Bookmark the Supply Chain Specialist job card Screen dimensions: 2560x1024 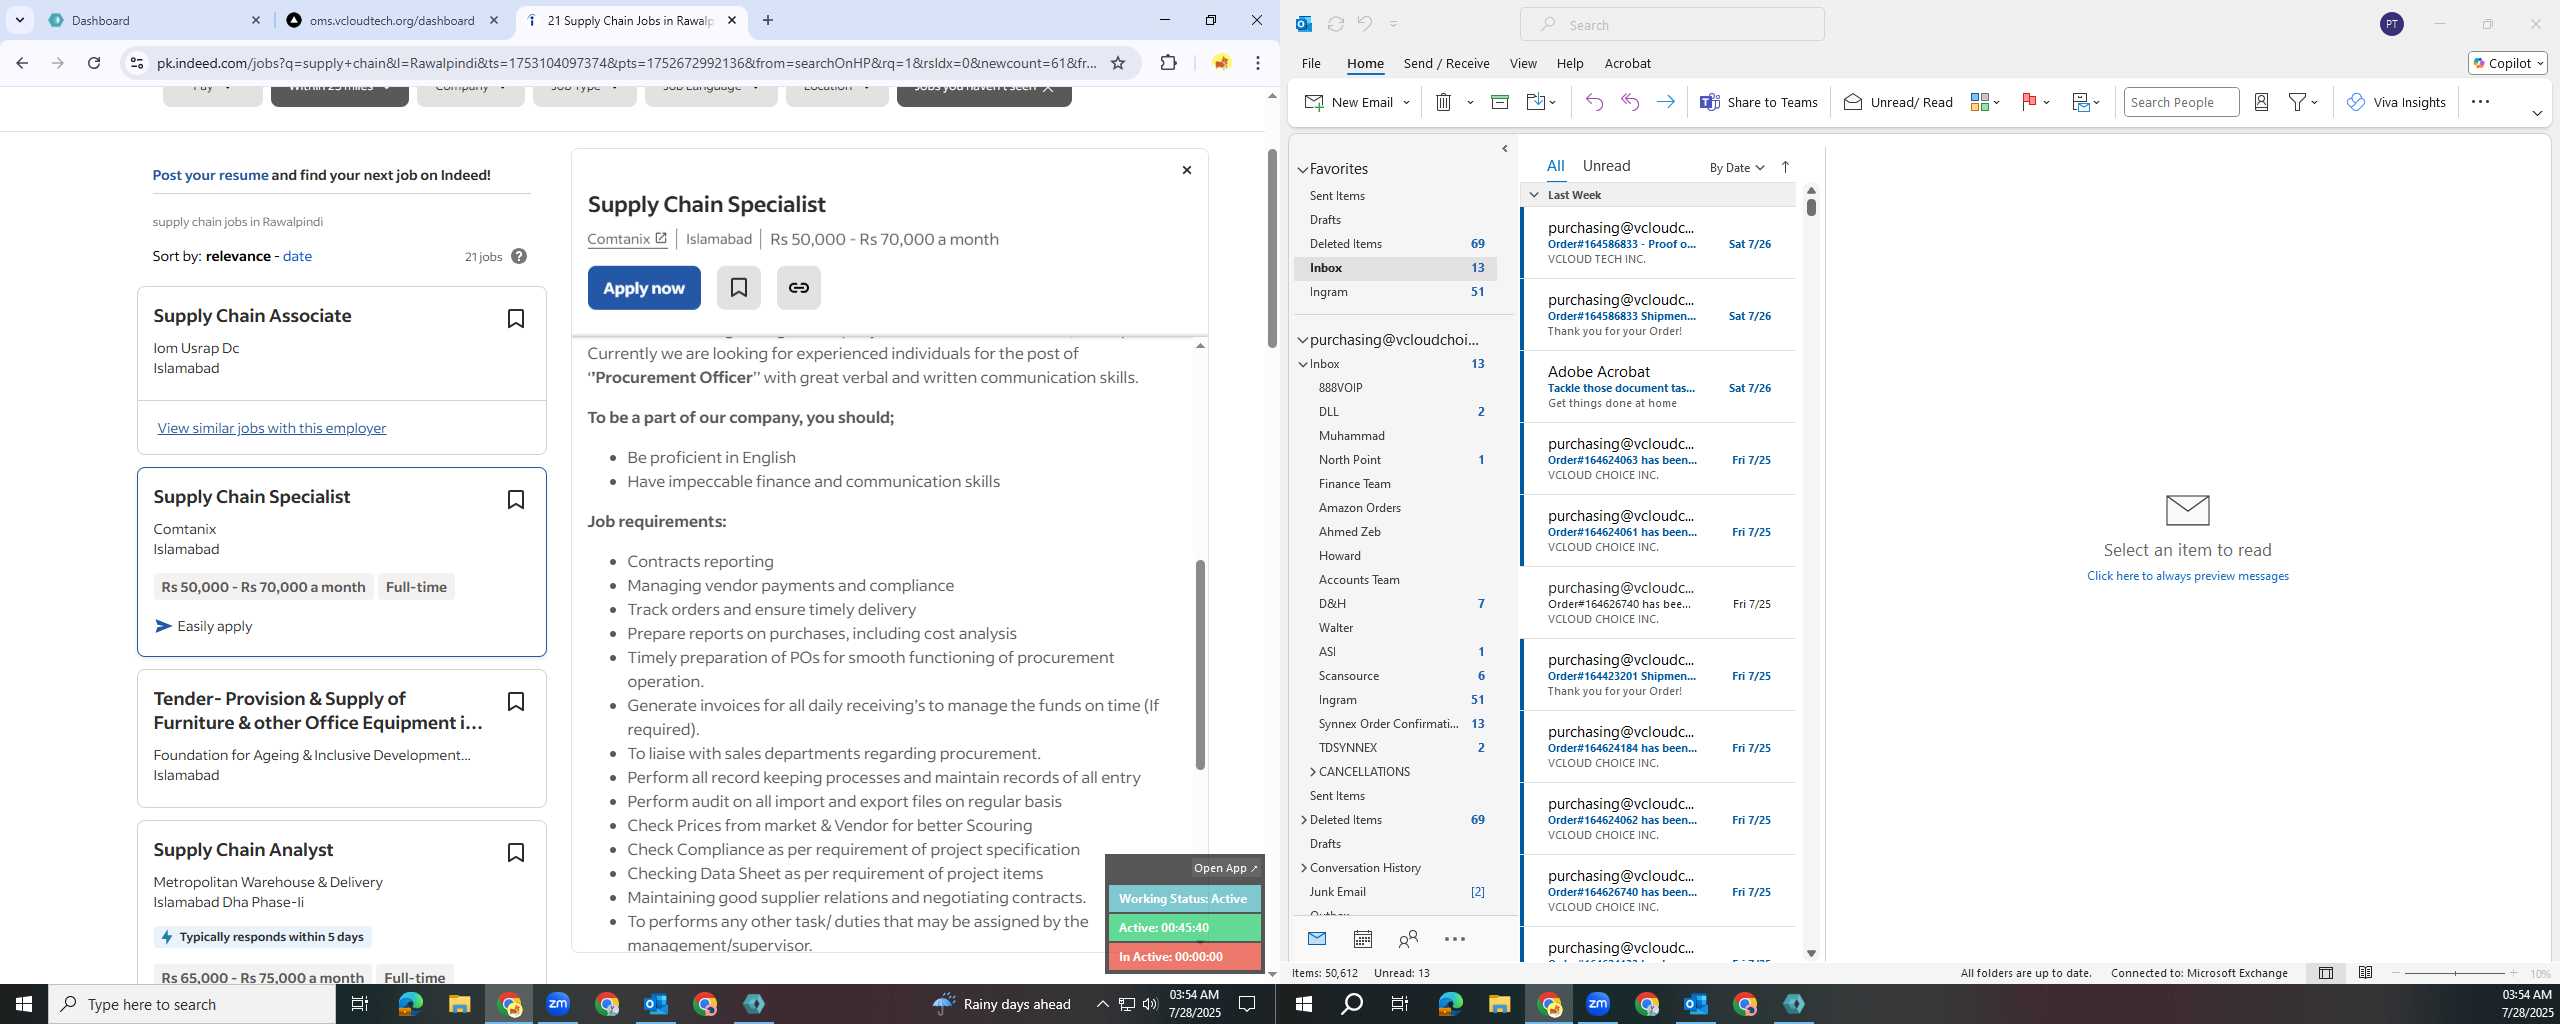pos(516,499)
